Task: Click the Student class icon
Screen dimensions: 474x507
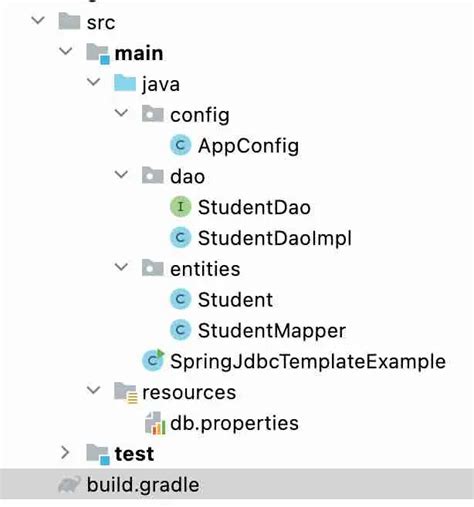Action: 180,299
